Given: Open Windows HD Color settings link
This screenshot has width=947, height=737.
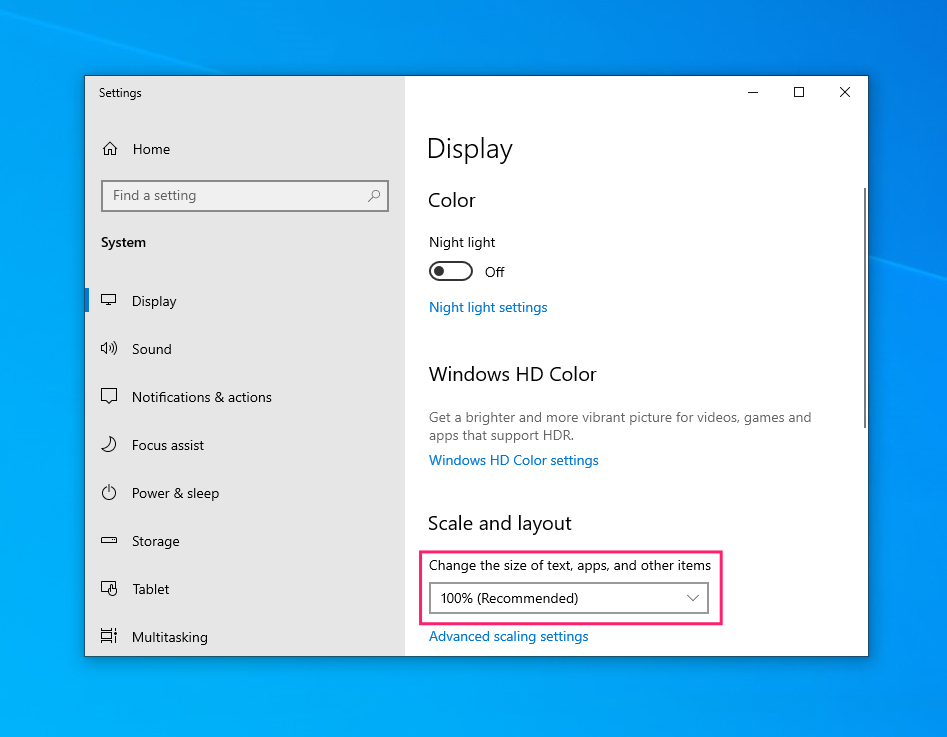Looking at the screenshot, I should pyautogui.click(x=513, y=460).
